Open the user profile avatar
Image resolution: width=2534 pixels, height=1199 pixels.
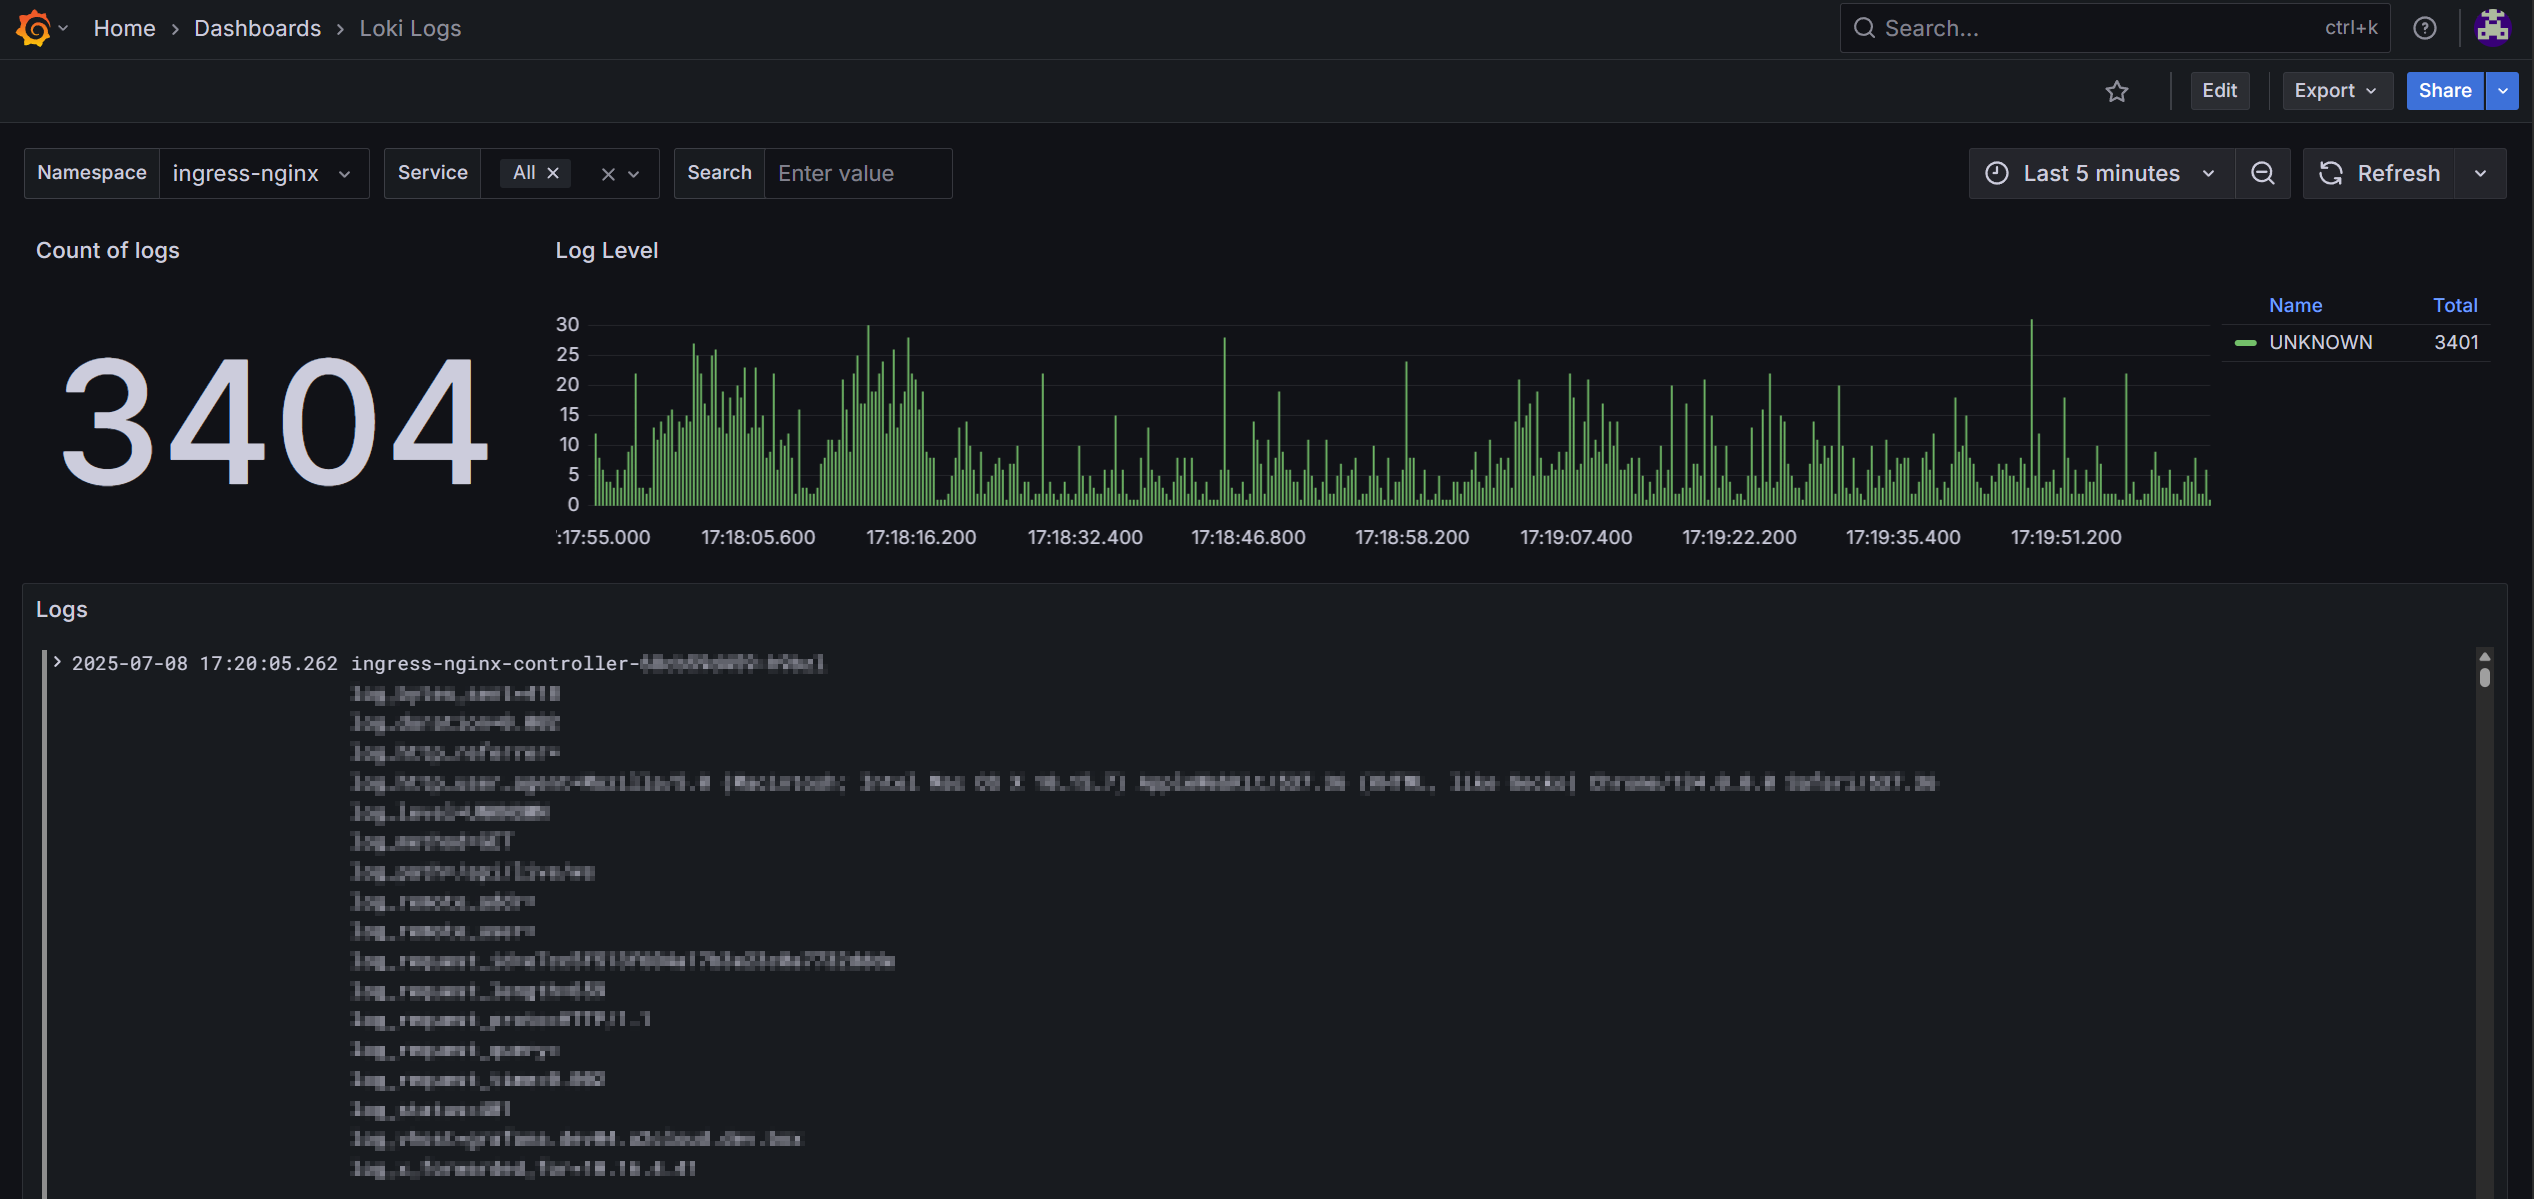point(2493,28)
